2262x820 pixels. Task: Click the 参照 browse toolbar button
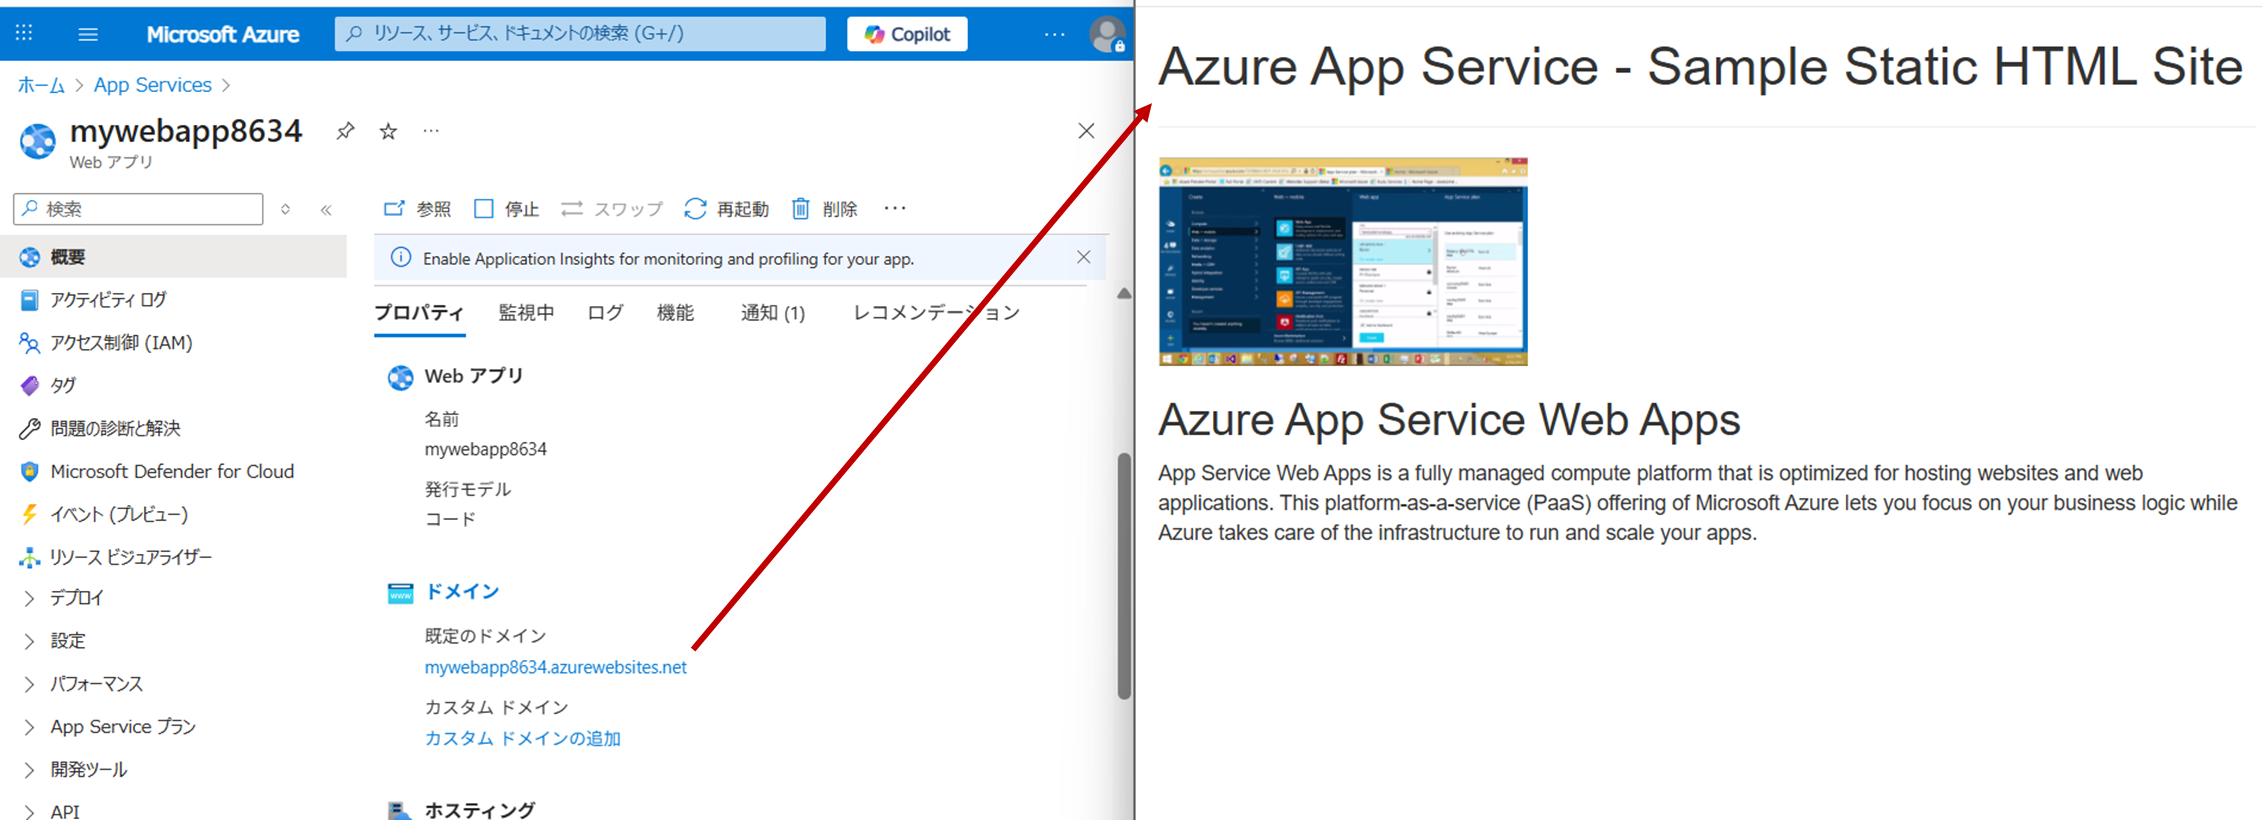(x=418, y=209)
